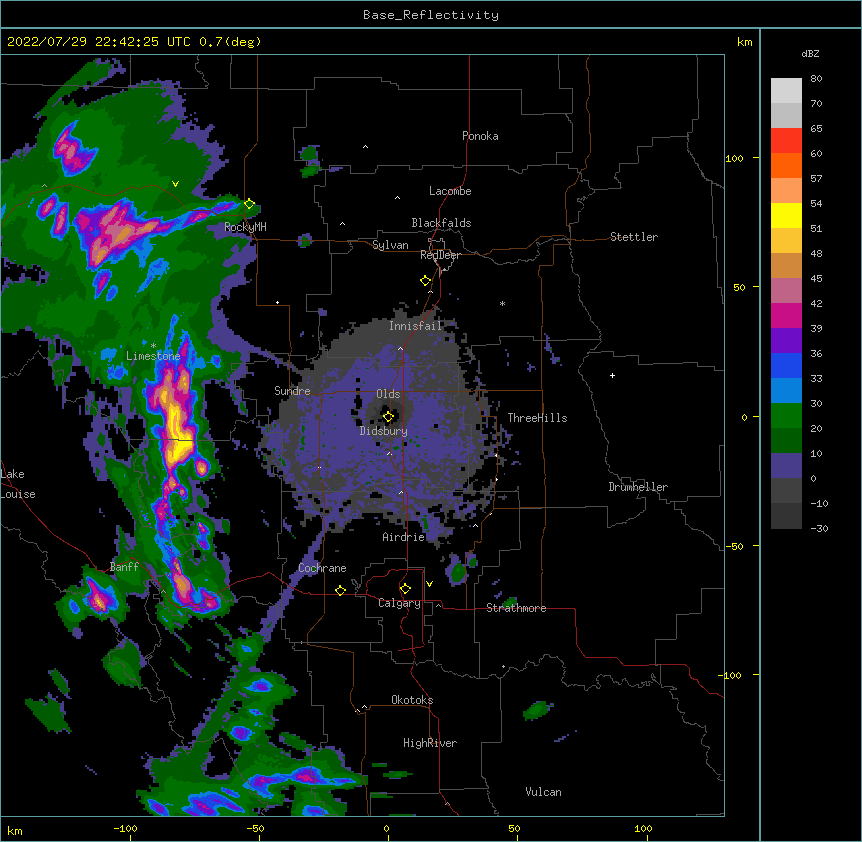Click the RockyMH map label
862x842 pixels.
(x=245, y=227)
